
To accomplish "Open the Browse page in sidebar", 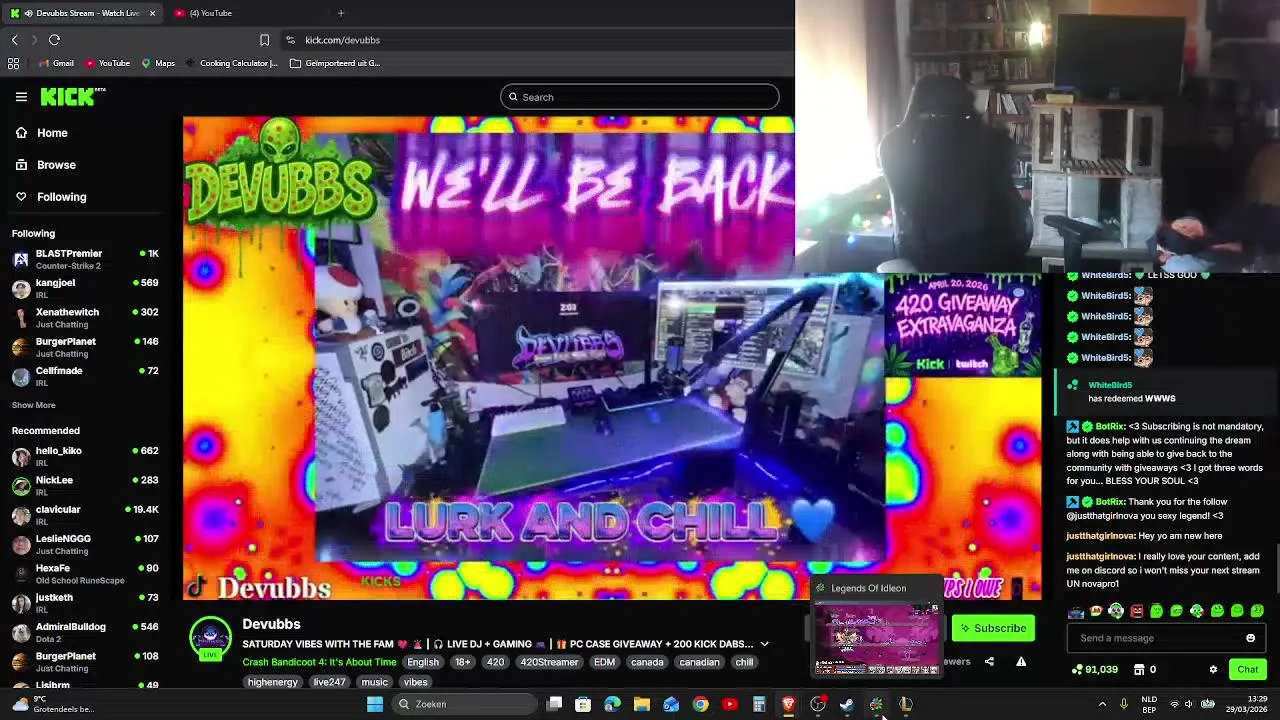I will [56, 165].
